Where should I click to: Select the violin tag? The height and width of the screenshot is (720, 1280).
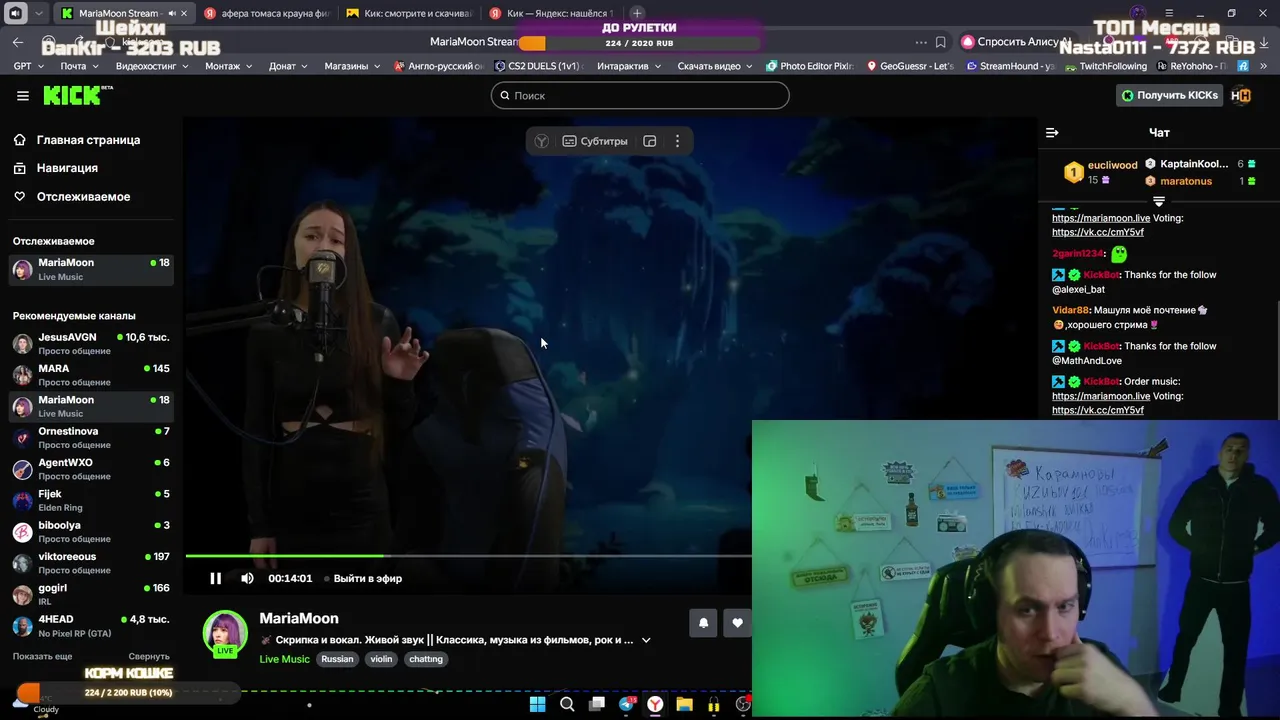pos(381,659)
